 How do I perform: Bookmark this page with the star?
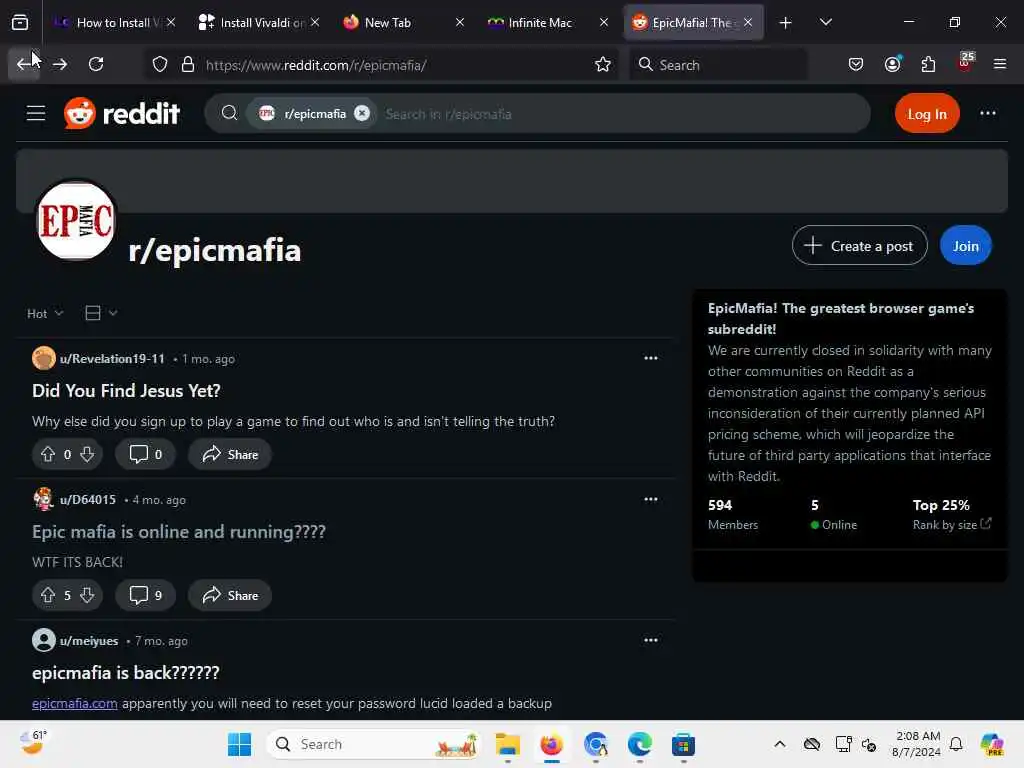click(x=603, y=65)
